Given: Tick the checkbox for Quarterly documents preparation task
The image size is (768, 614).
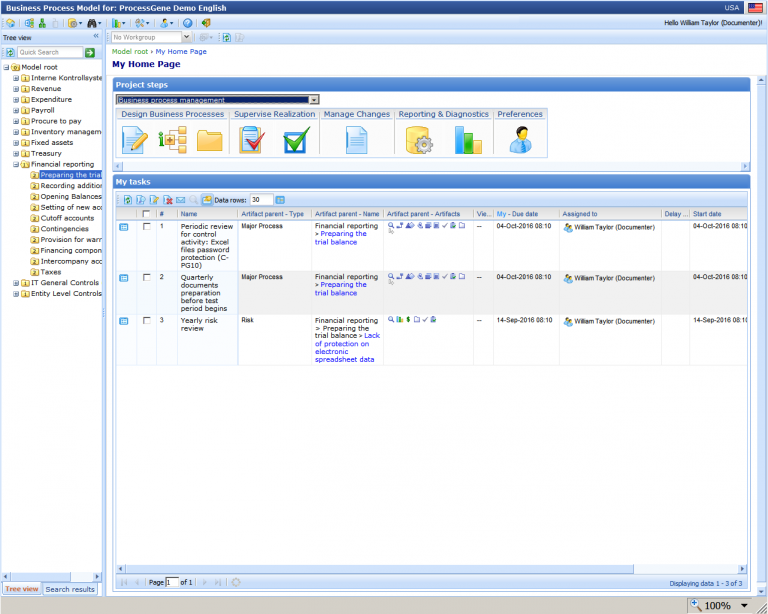Looking at the screenshot, I should (147, 277).
